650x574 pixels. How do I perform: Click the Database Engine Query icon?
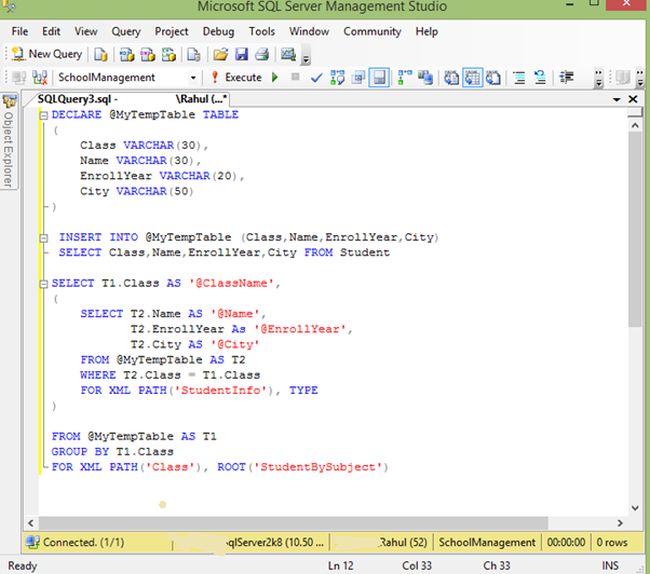(x=101, y=54)
